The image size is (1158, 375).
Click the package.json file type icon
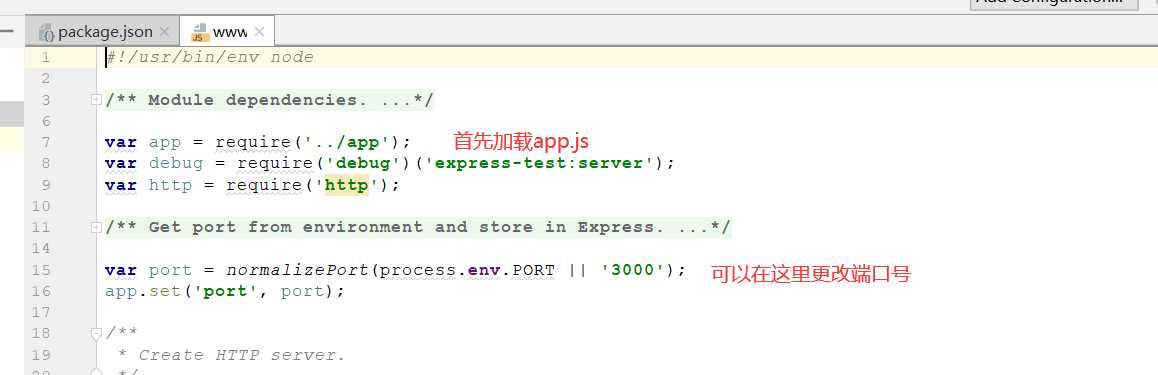[47, 32]
